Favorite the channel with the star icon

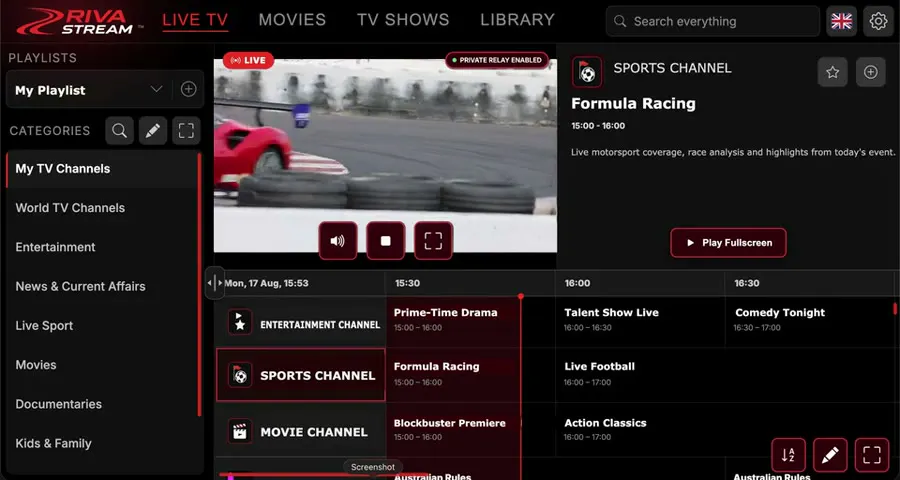point(832,72)
